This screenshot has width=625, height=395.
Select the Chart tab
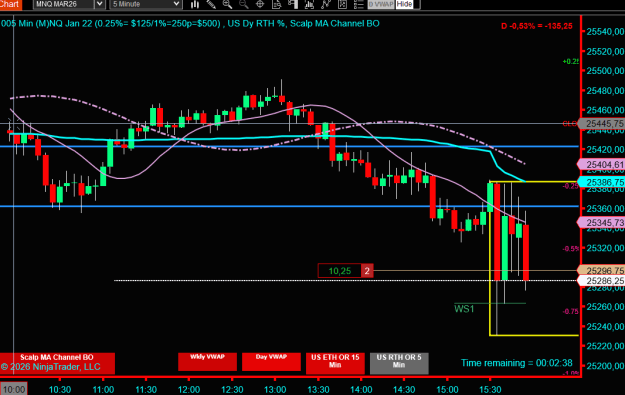click(x=10, y=4)
